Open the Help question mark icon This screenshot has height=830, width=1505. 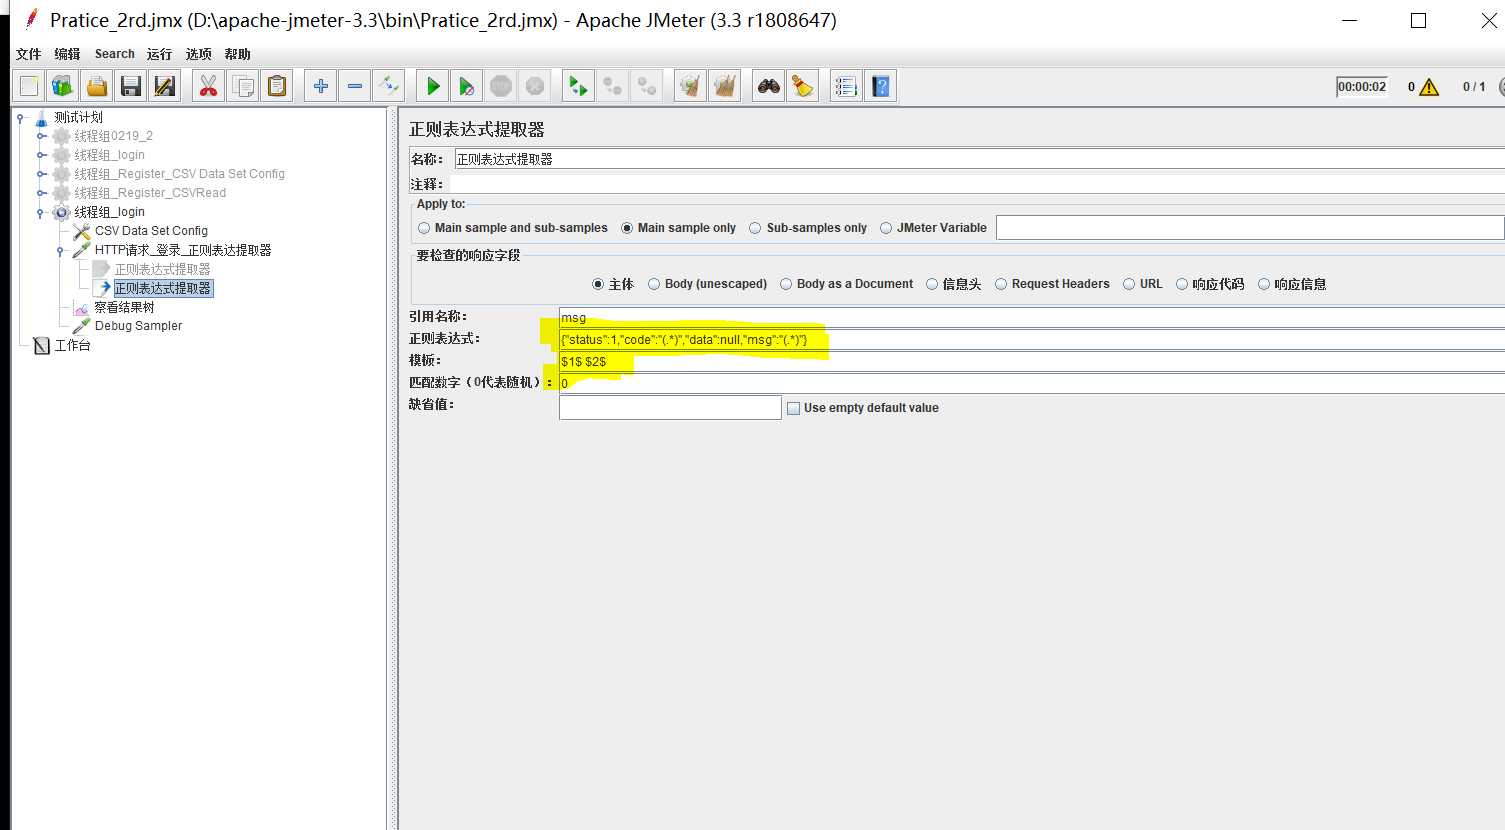pos(880,87)
